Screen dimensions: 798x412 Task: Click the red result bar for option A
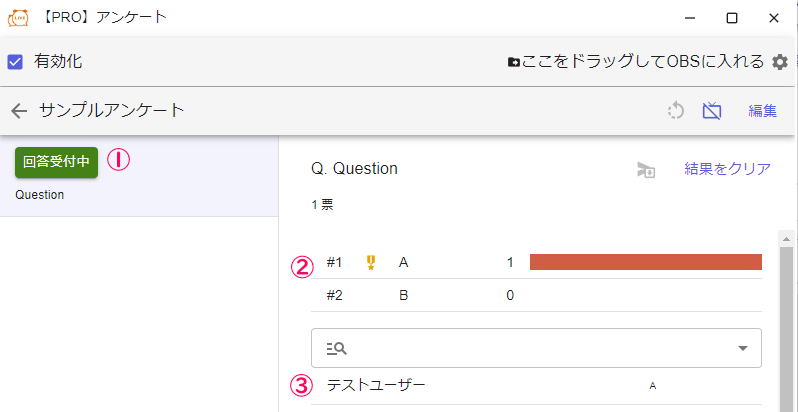click(645, 263)
